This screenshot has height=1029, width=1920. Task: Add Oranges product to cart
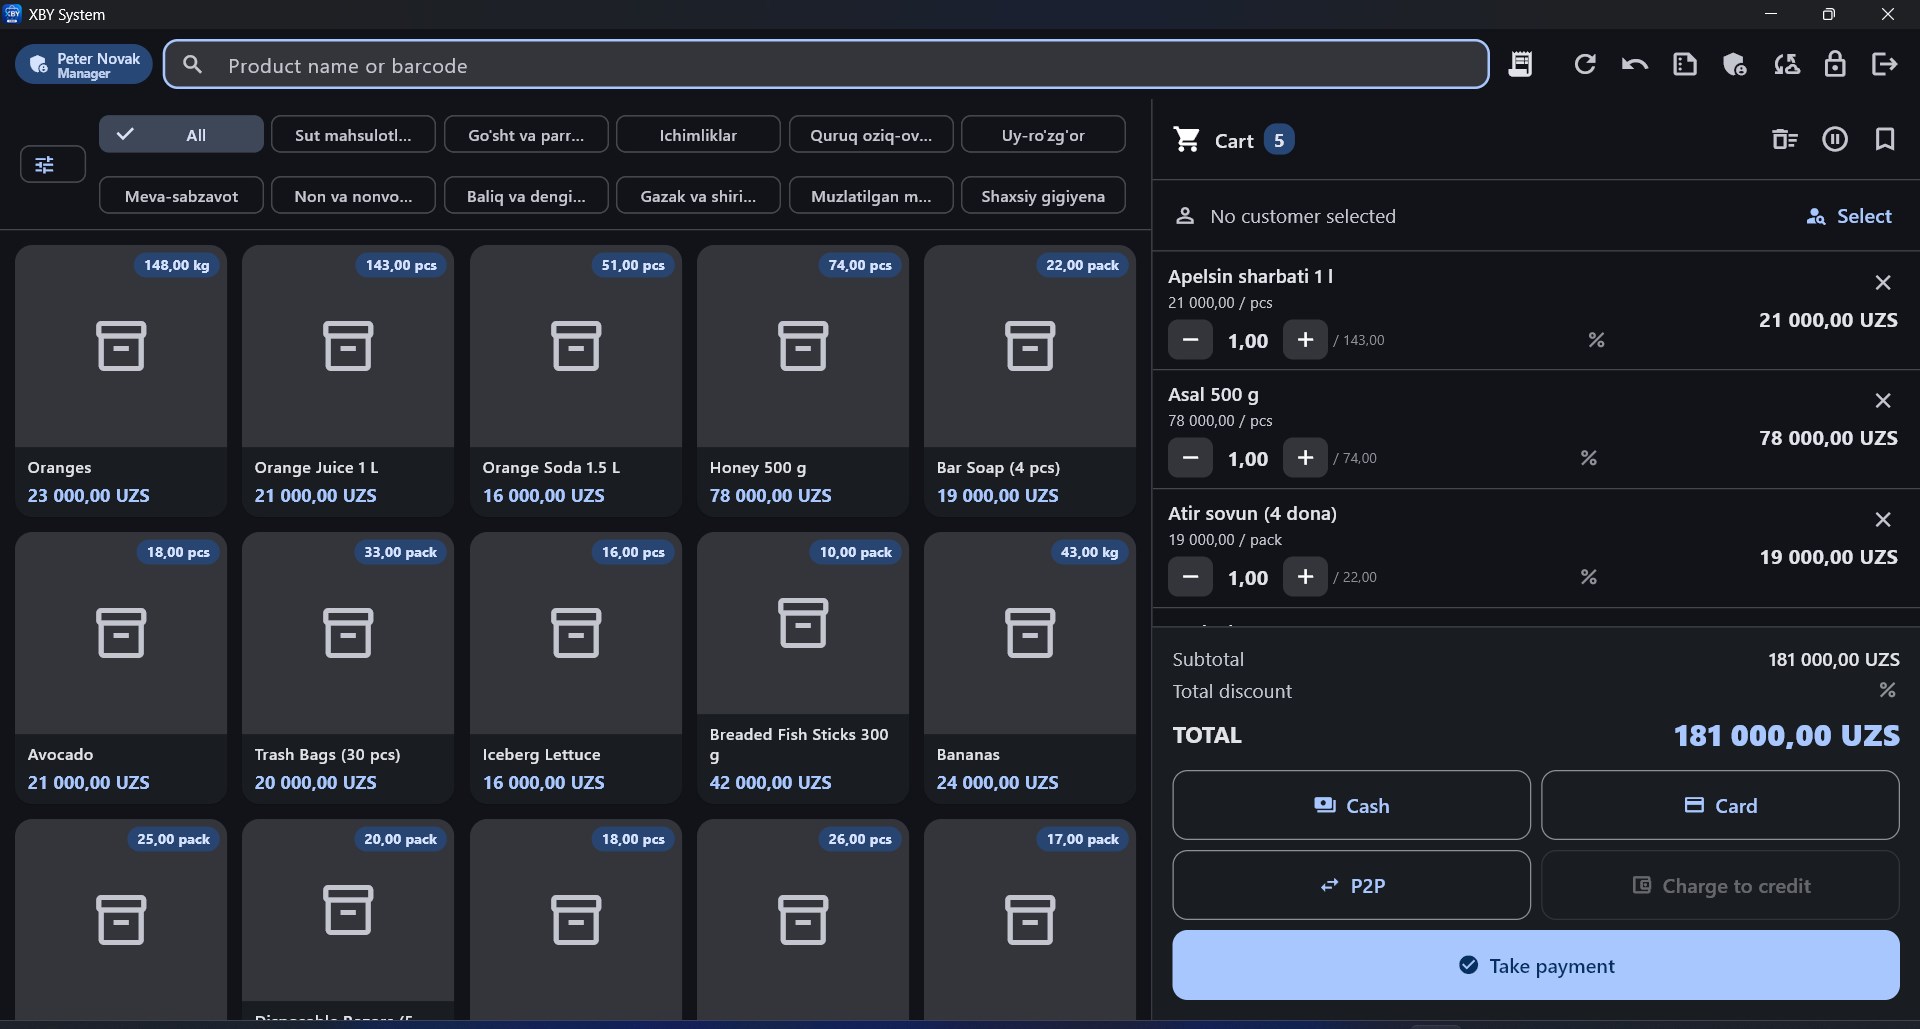(x=121, y=381)
